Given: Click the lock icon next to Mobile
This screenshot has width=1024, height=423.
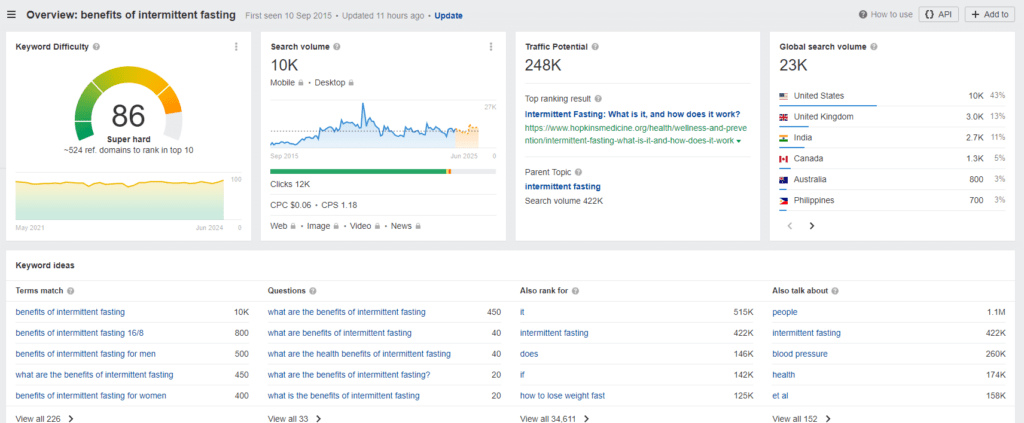Looking at the screenshot, I should 300,83.
